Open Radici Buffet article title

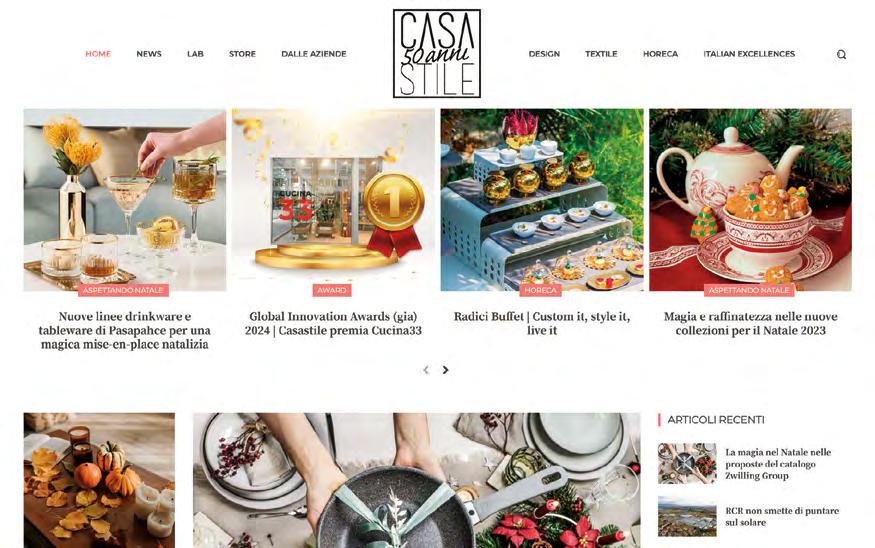tap(542, 324)
